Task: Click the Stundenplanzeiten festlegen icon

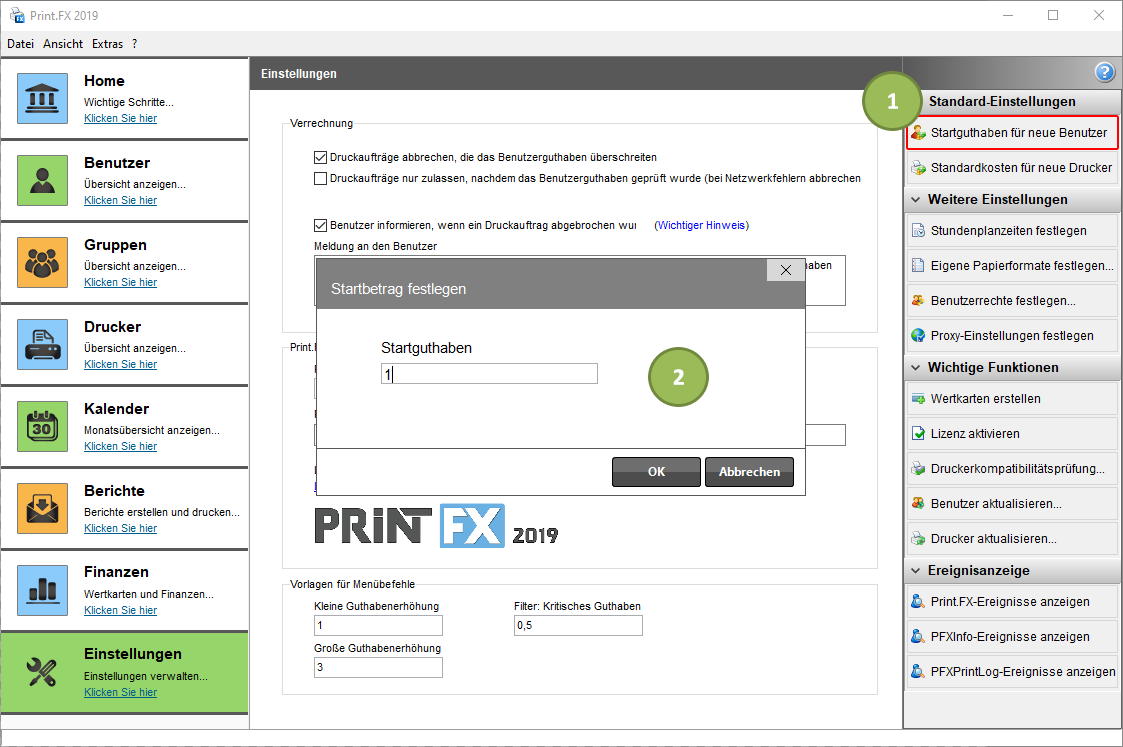Action: click(918, 231)
